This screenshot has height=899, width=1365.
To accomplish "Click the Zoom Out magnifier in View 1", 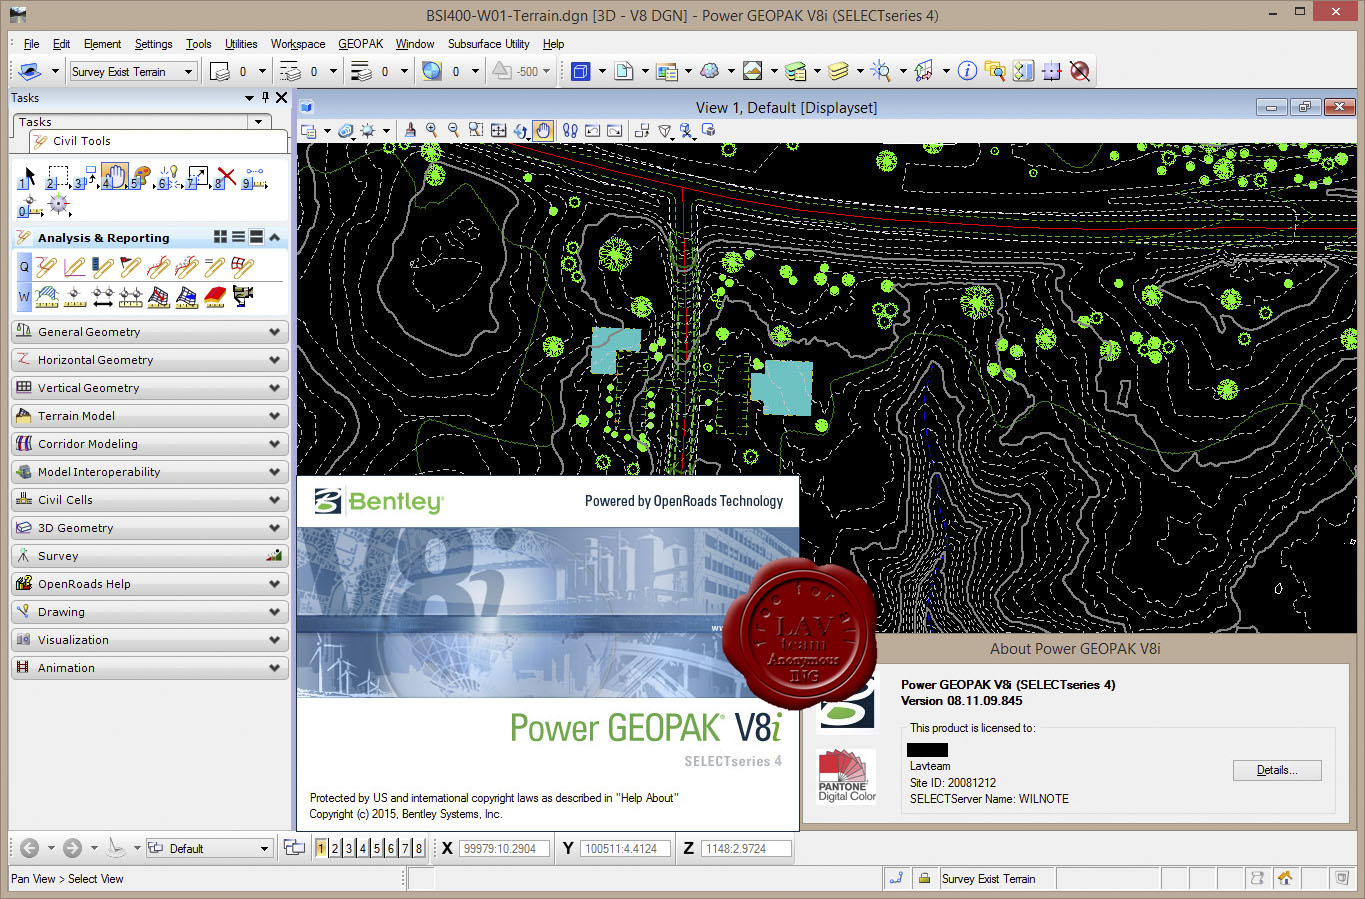I will tap(454, 130).
